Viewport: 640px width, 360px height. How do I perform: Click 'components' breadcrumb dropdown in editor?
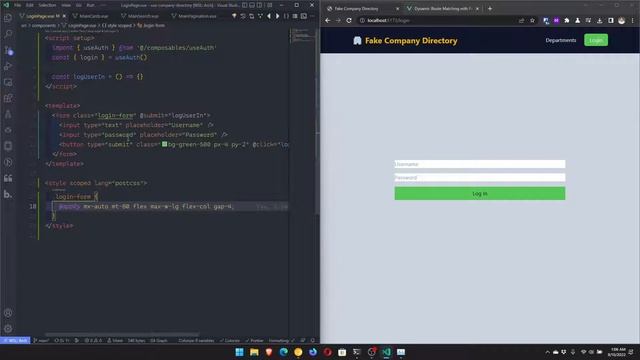44,25
